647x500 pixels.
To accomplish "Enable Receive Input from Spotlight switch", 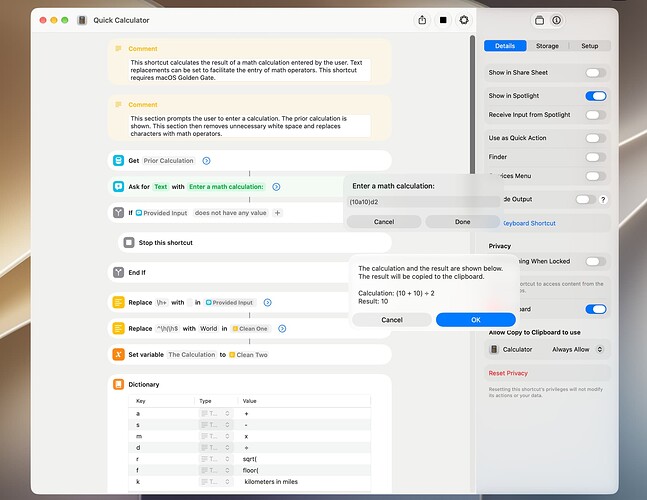I will tap(595, 115).
